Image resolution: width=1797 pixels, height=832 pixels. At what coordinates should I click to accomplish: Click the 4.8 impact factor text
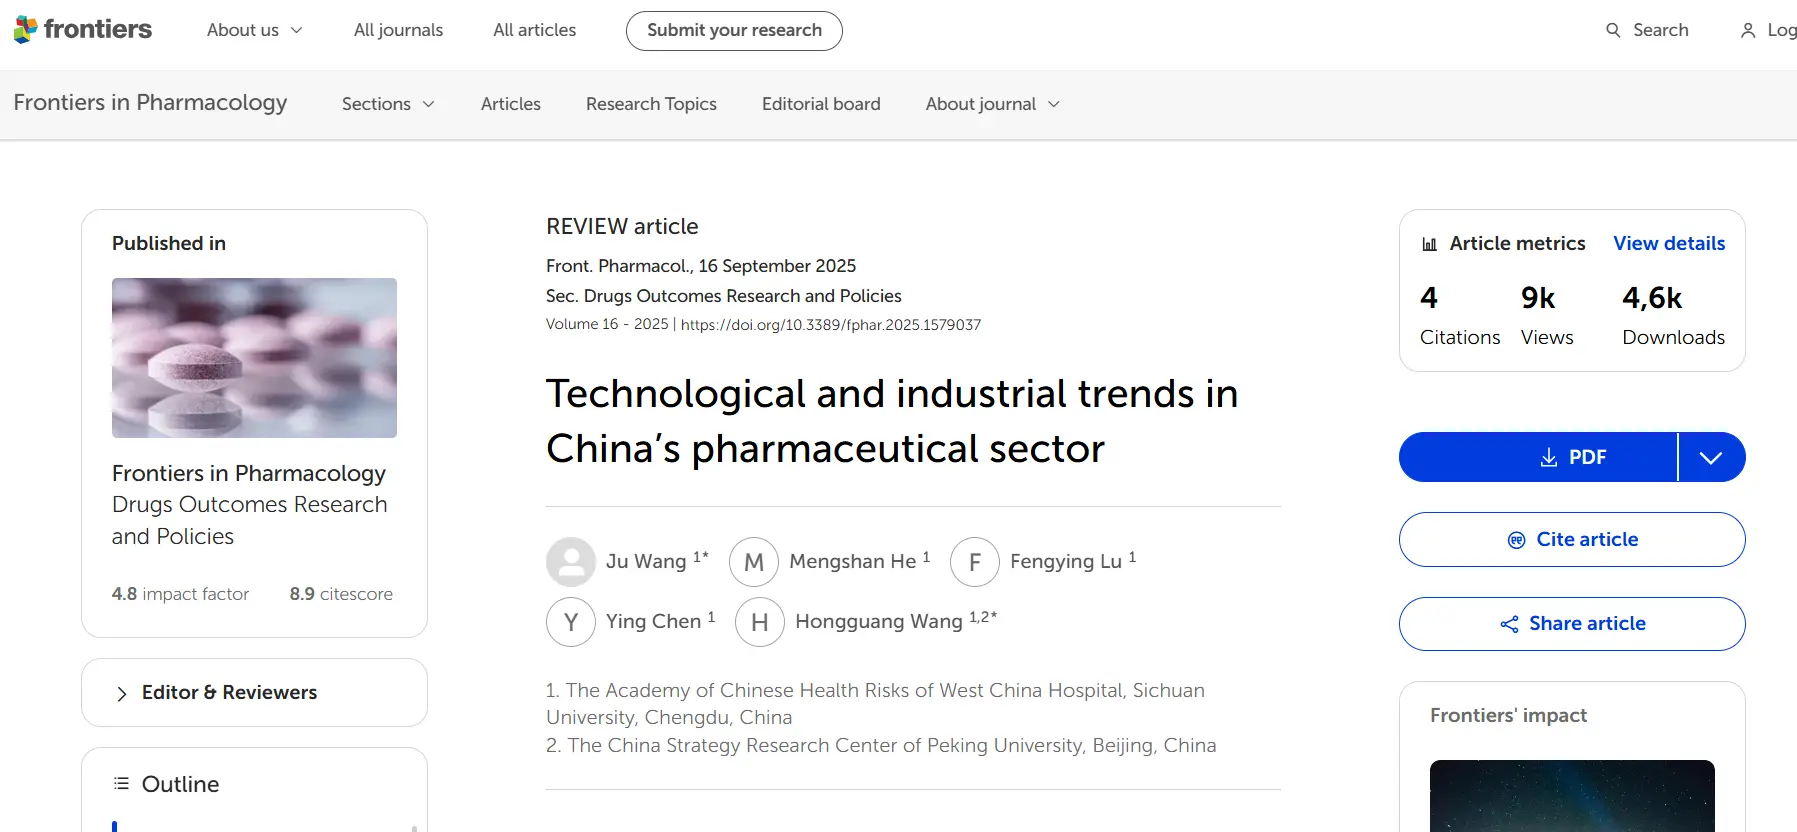point(180,594)
